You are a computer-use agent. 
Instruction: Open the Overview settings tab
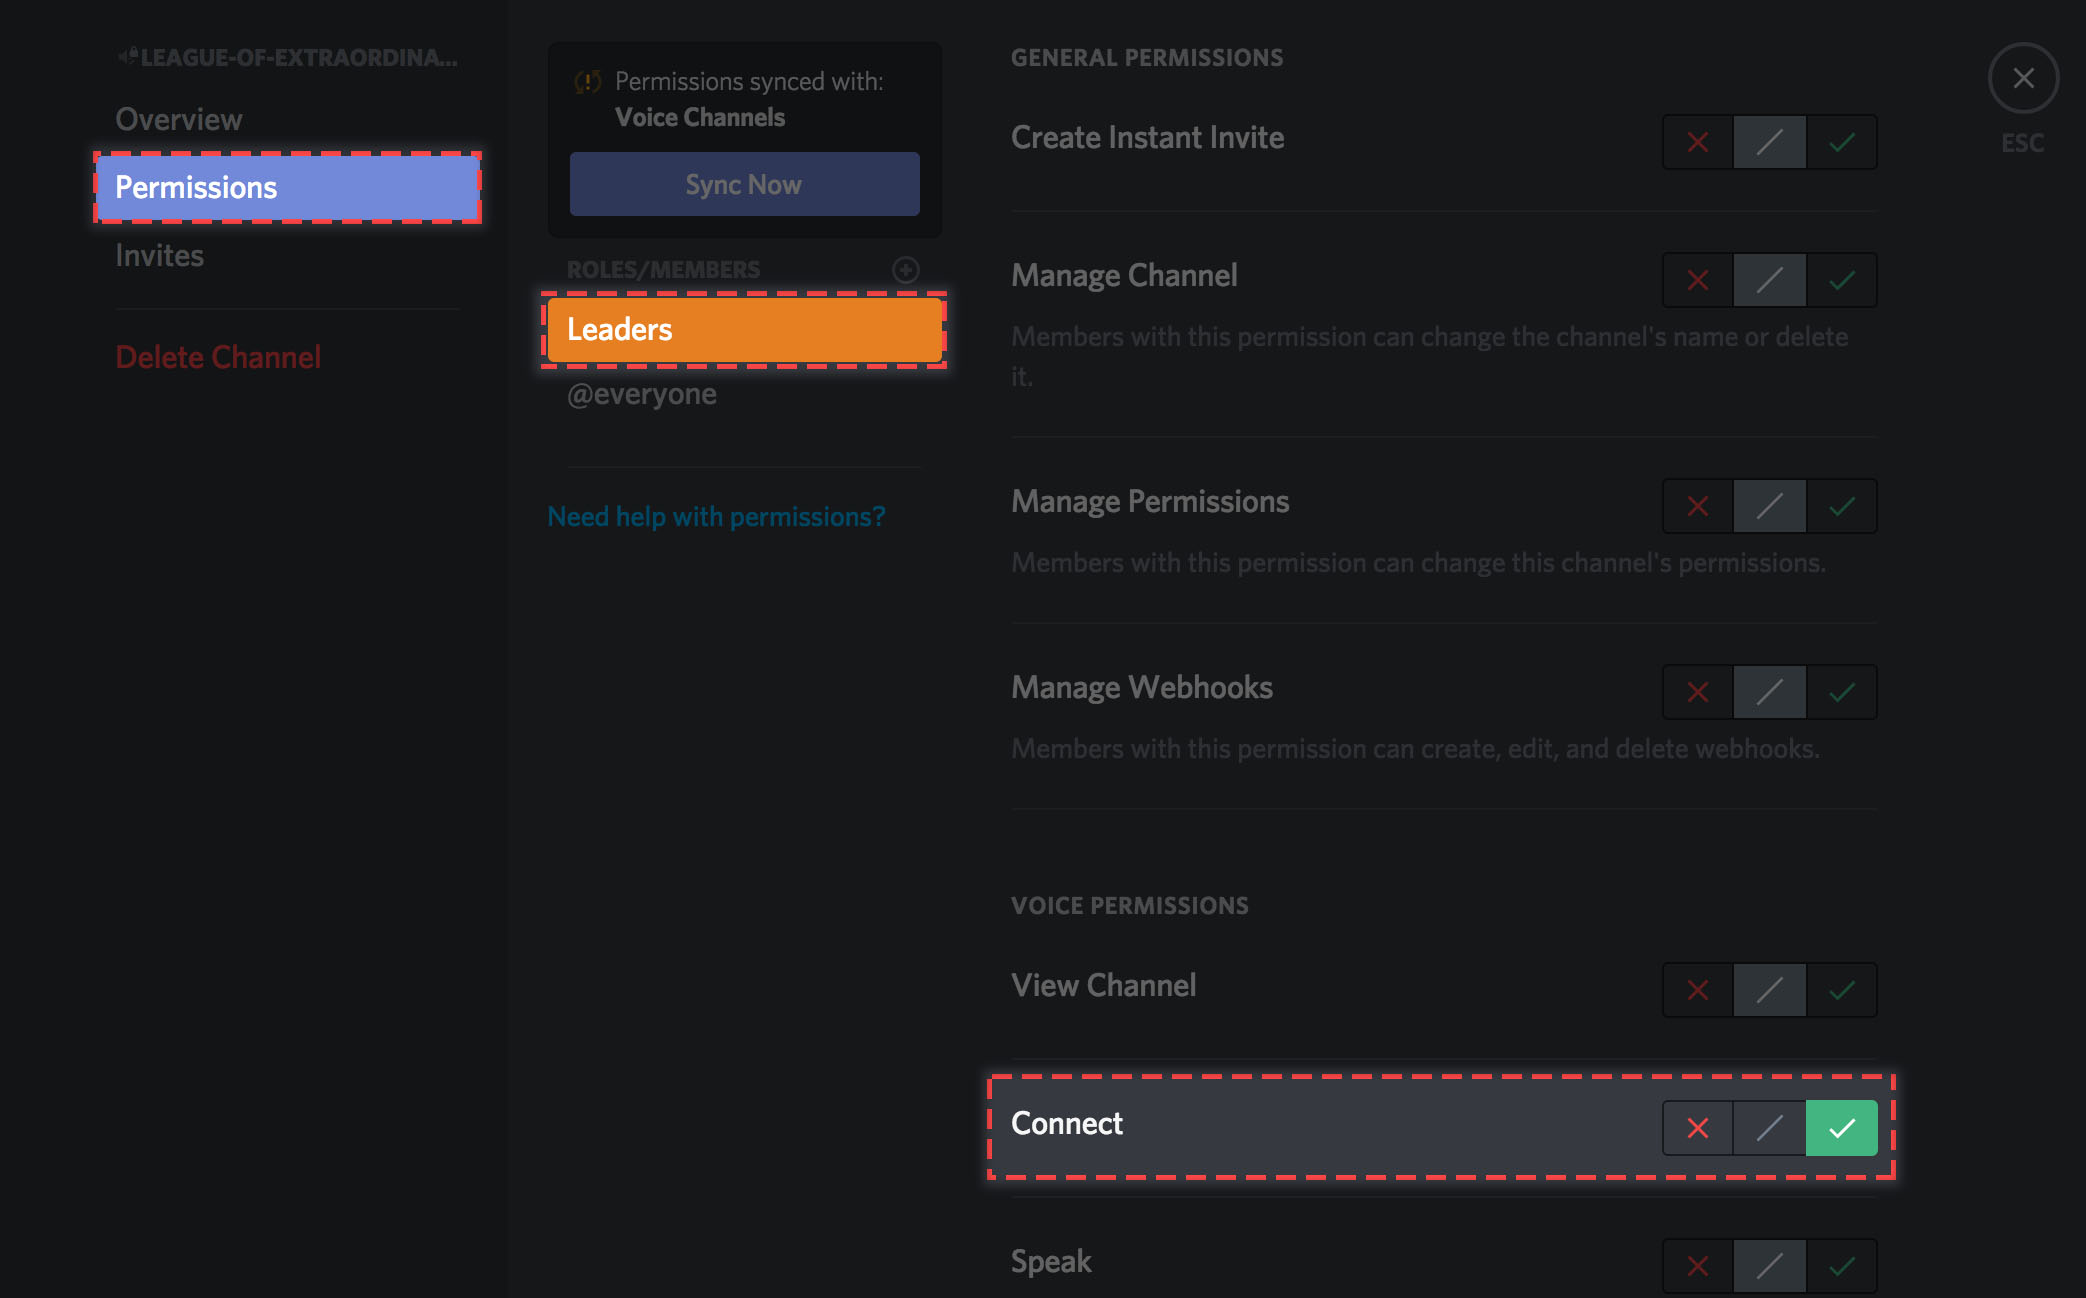179,119
